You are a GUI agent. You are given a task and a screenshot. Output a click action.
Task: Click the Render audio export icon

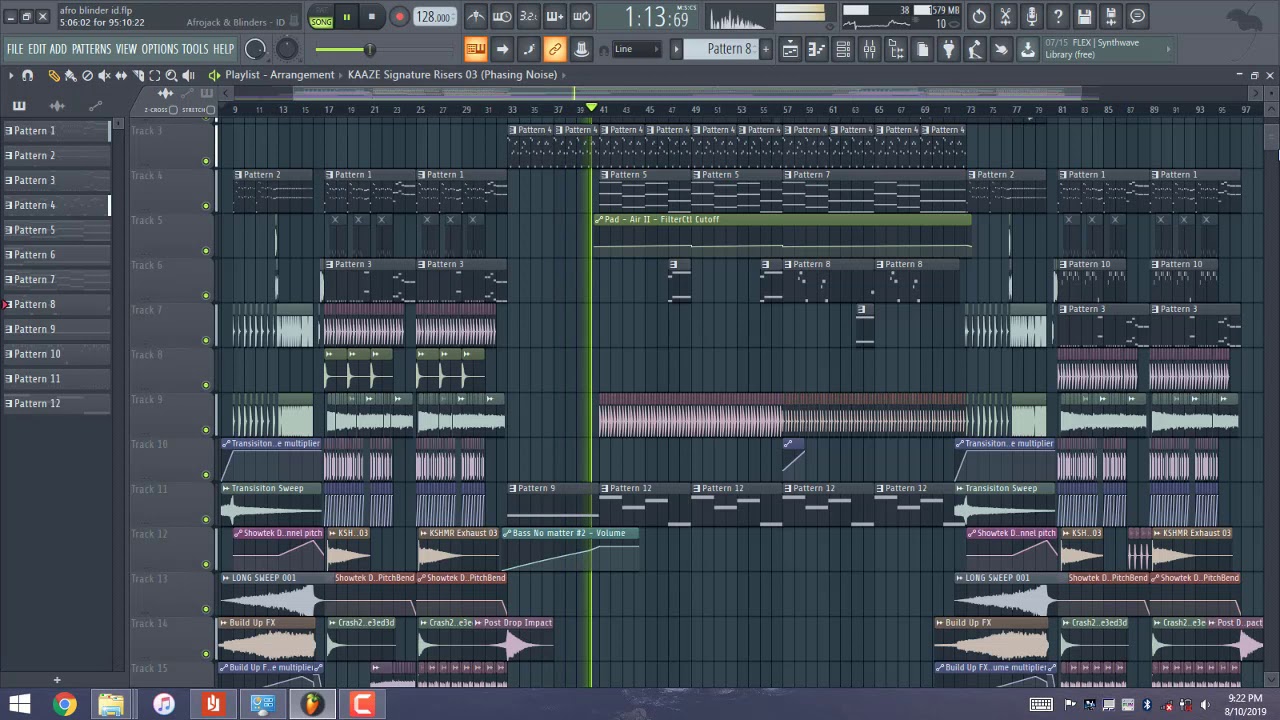pos(1111,16)
